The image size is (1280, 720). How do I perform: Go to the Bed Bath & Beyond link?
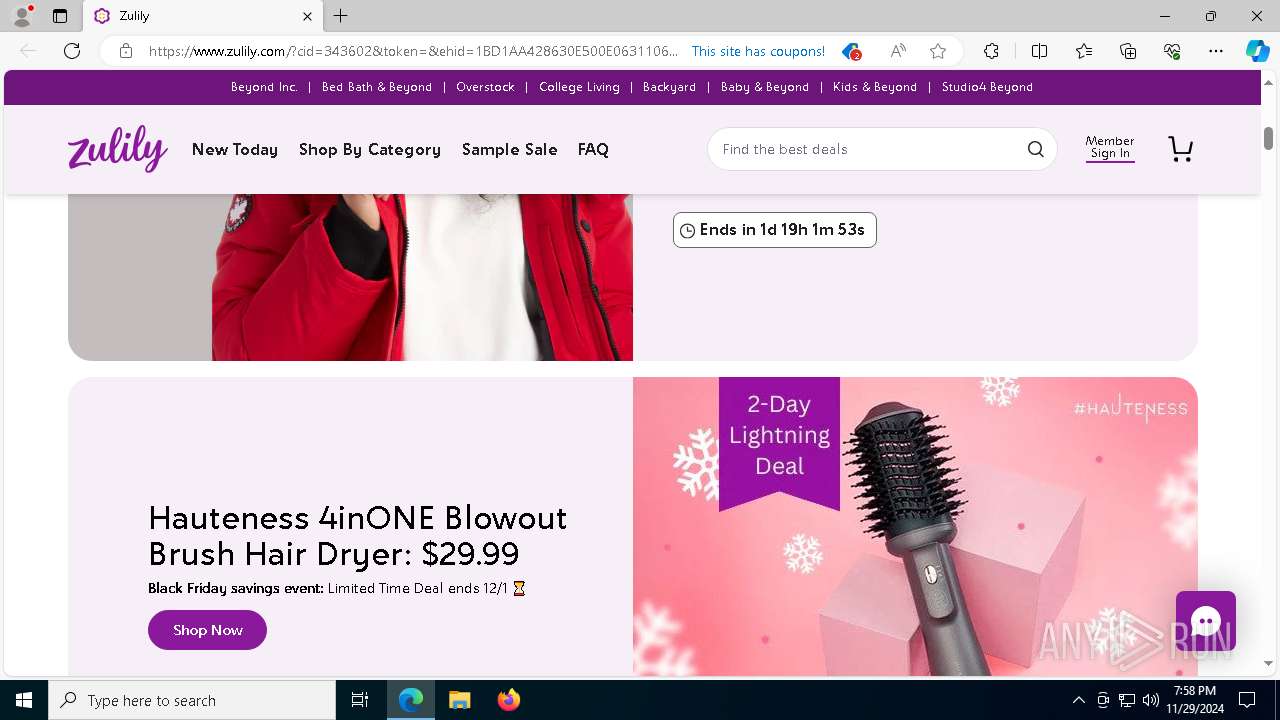tap(377, 87)
